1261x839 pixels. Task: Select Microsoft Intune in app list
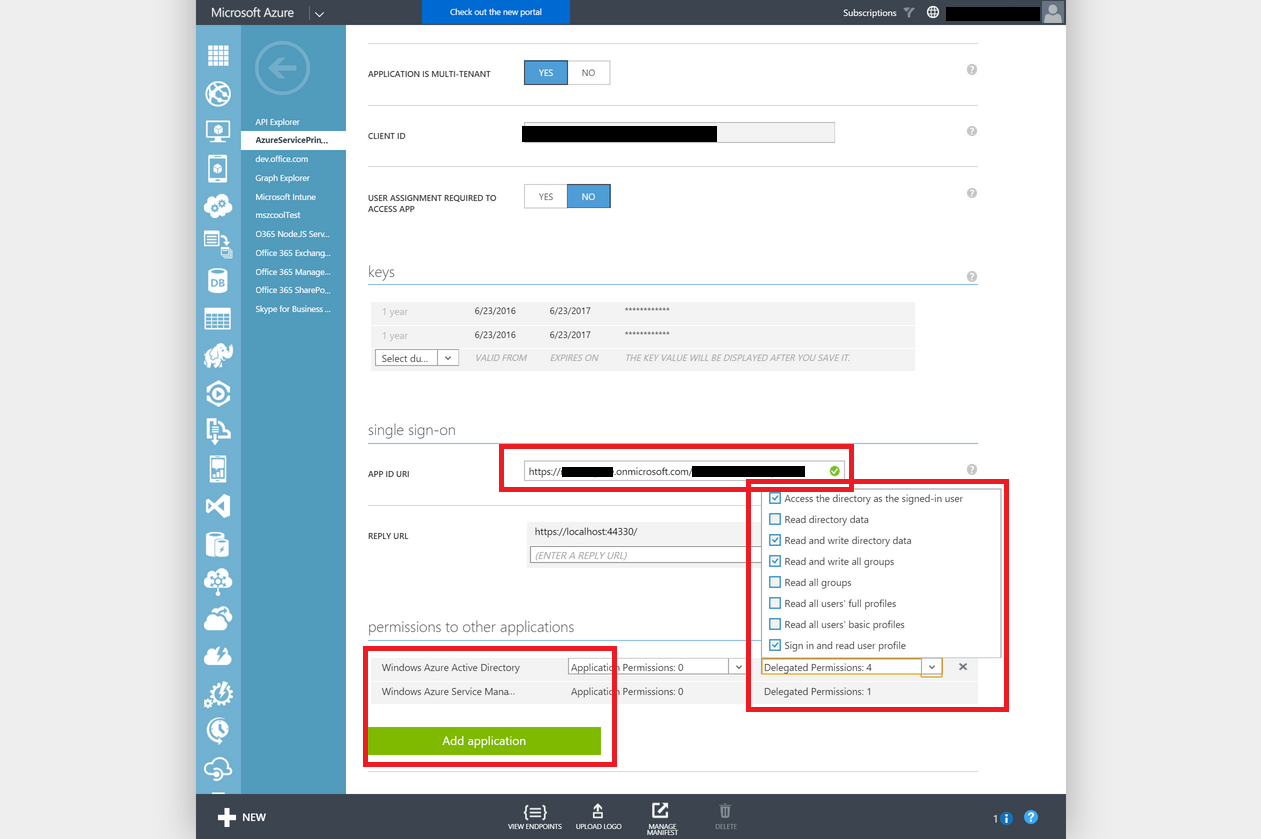point(286,197)
